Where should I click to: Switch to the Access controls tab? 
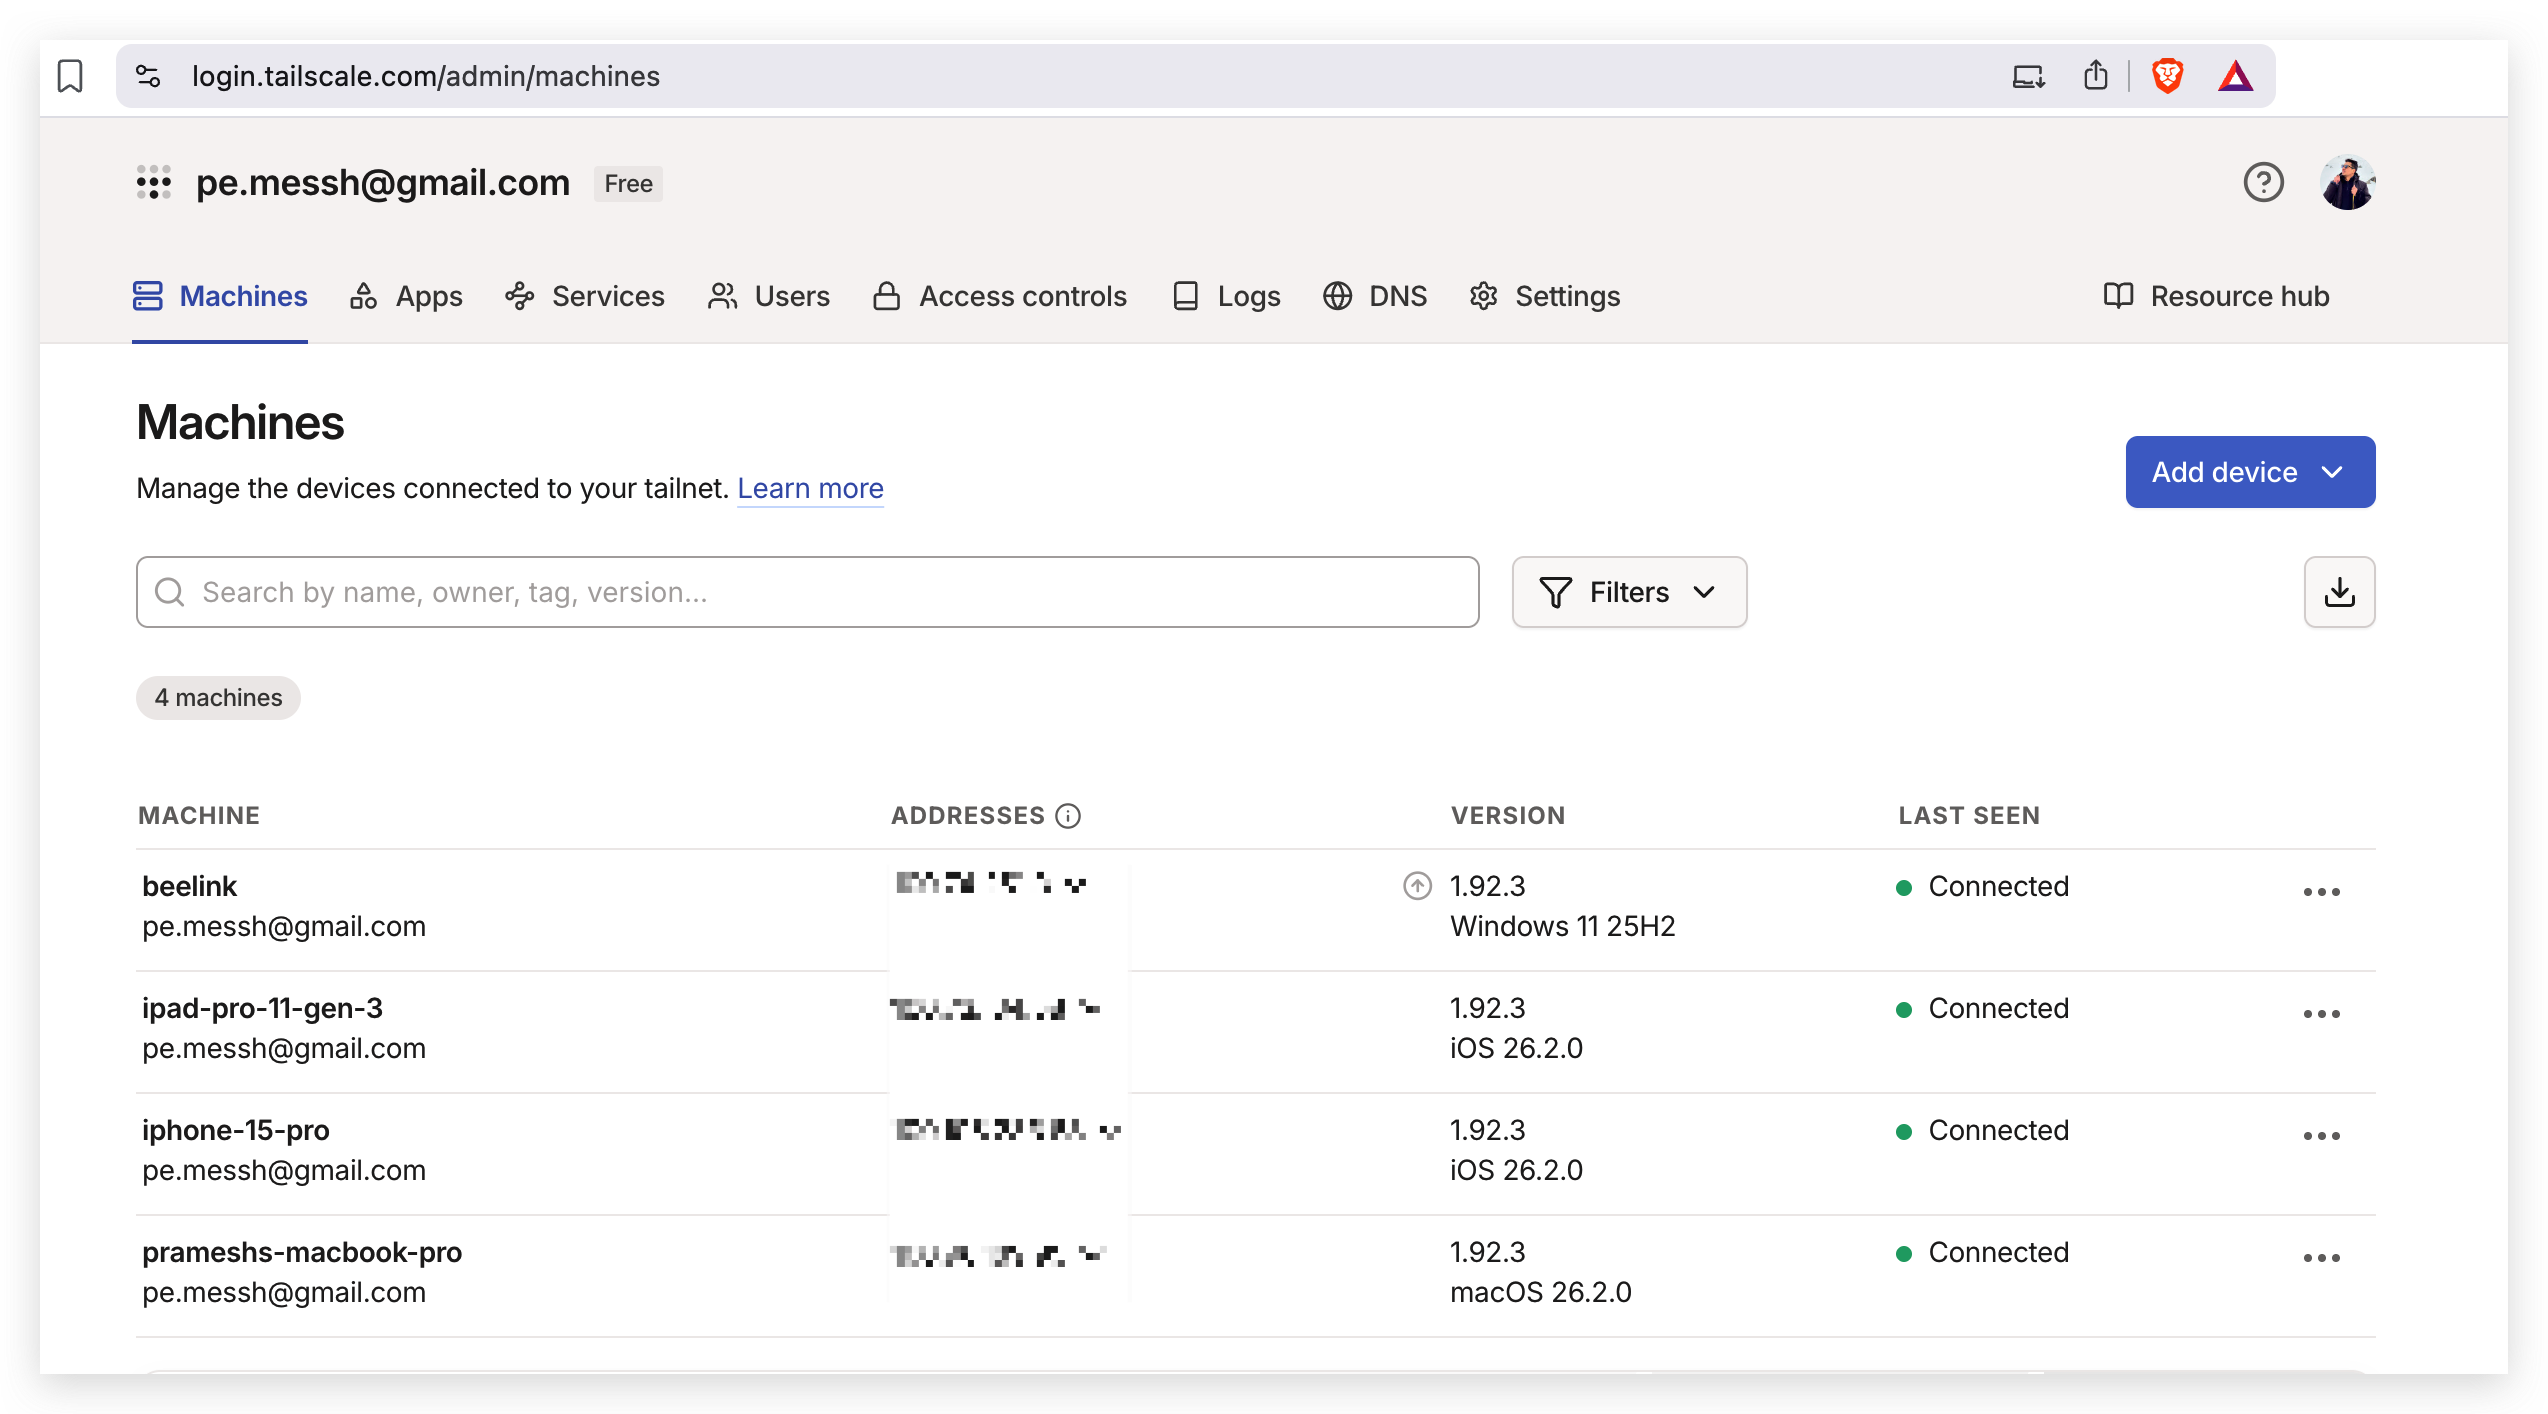[x=1000, y=296]
